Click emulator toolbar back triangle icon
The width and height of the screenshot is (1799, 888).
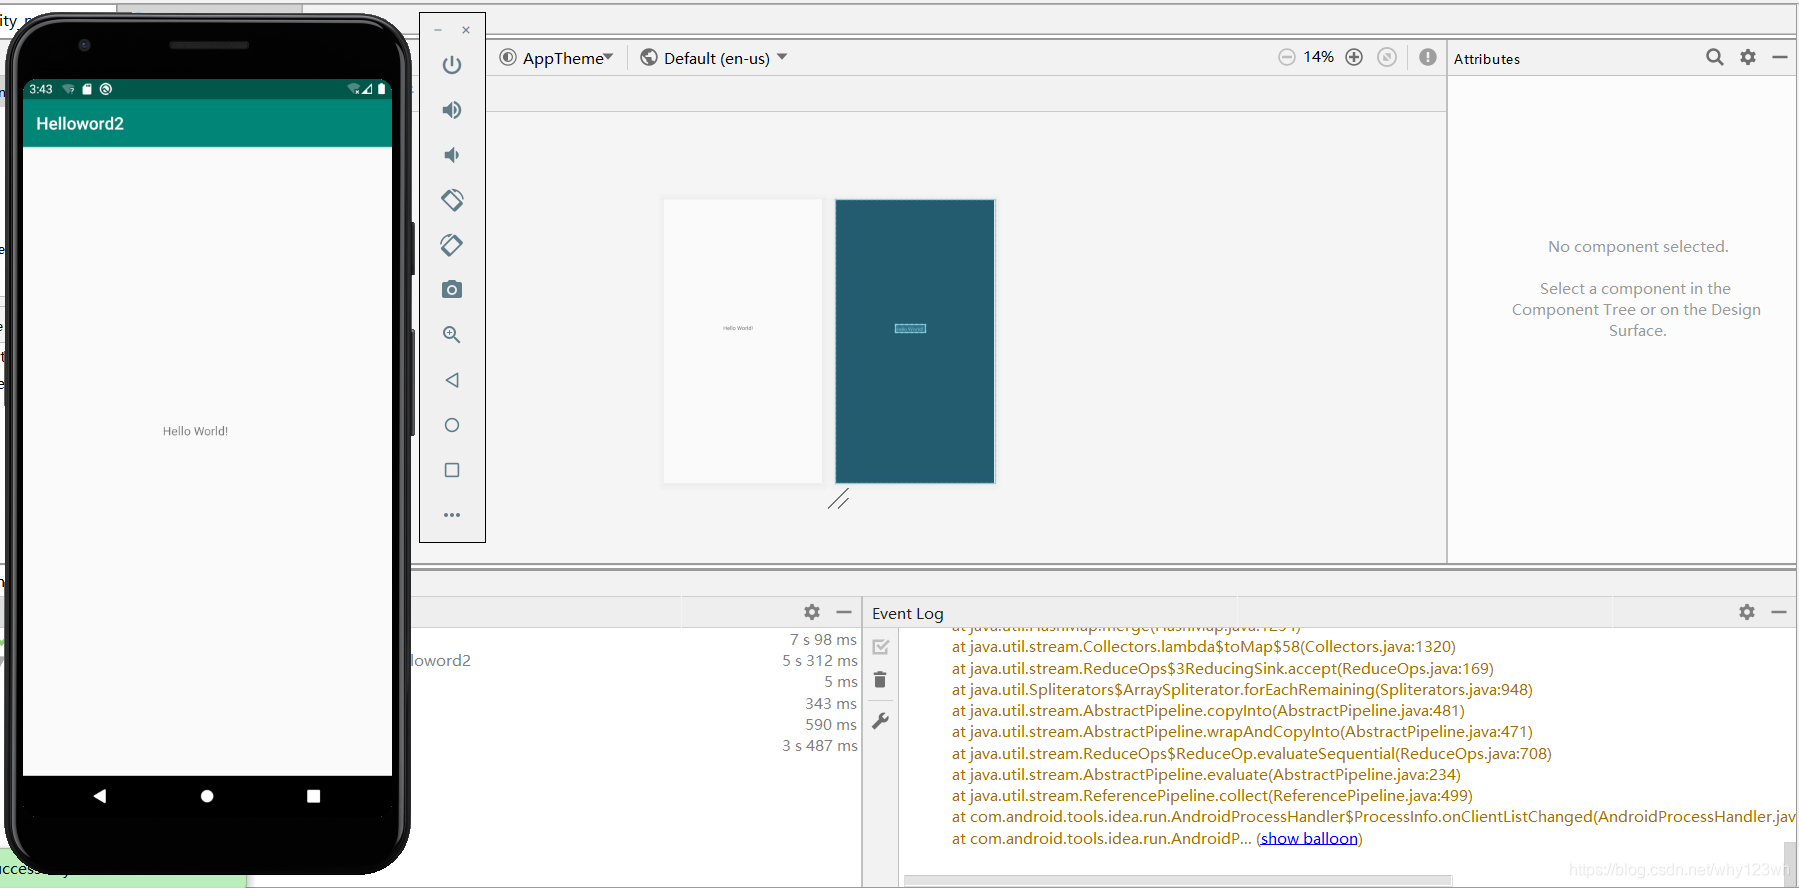point(452,380)
